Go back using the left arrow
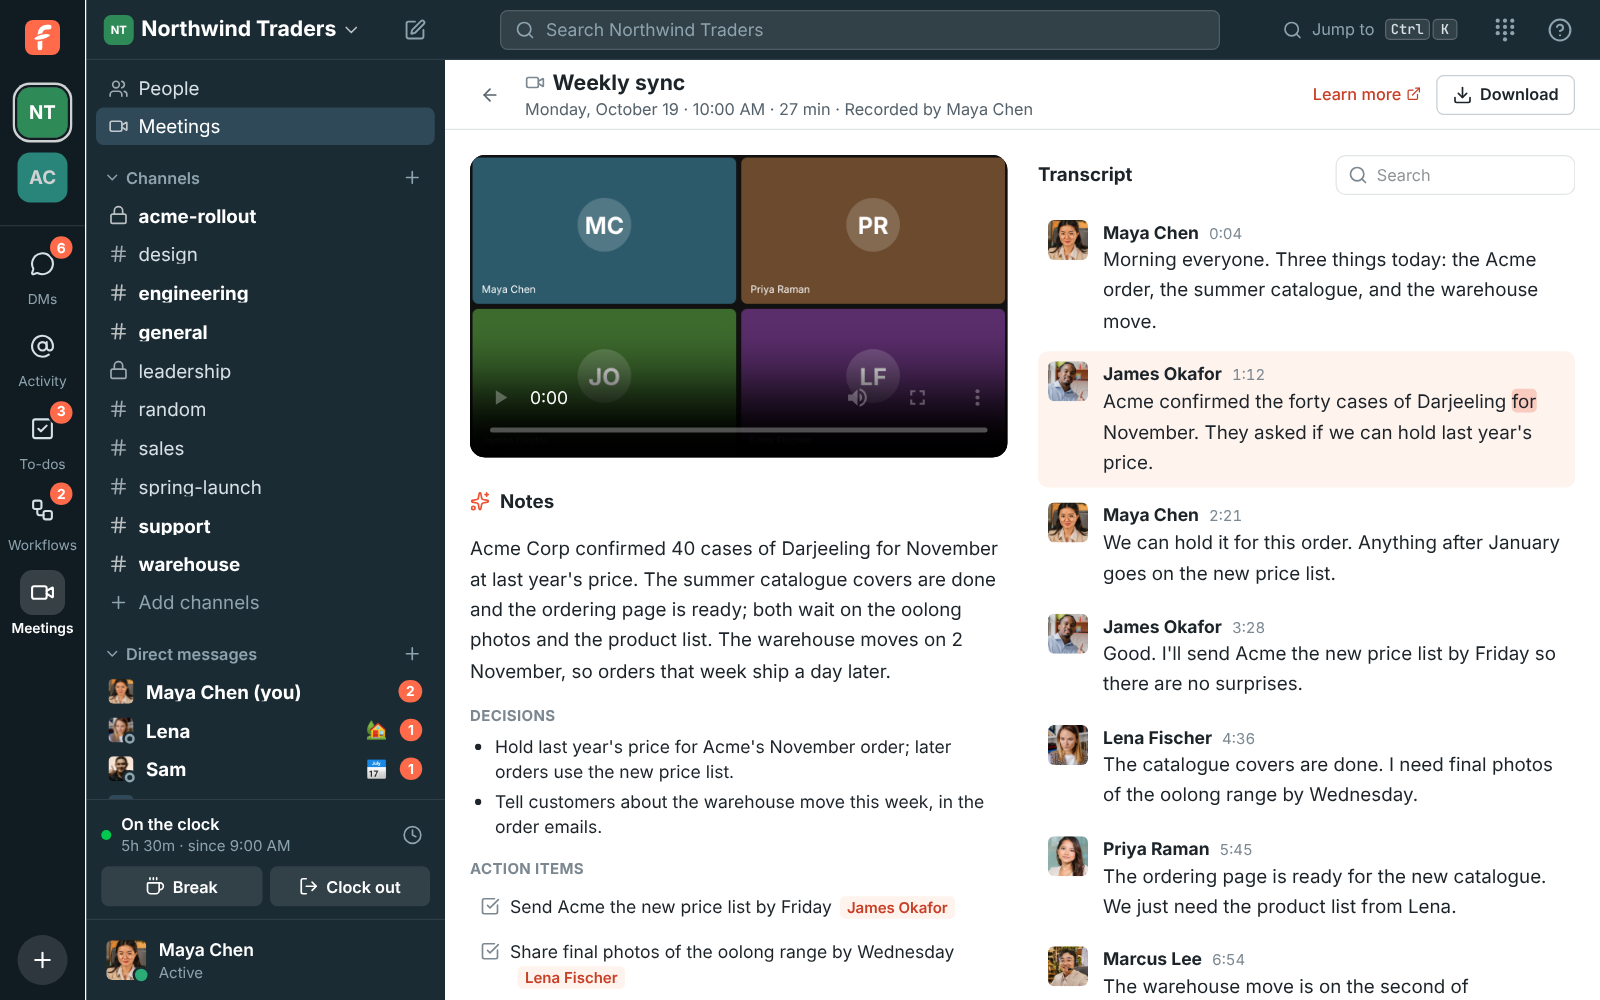The image size is (1600, 1000). [x=490, y=95]
